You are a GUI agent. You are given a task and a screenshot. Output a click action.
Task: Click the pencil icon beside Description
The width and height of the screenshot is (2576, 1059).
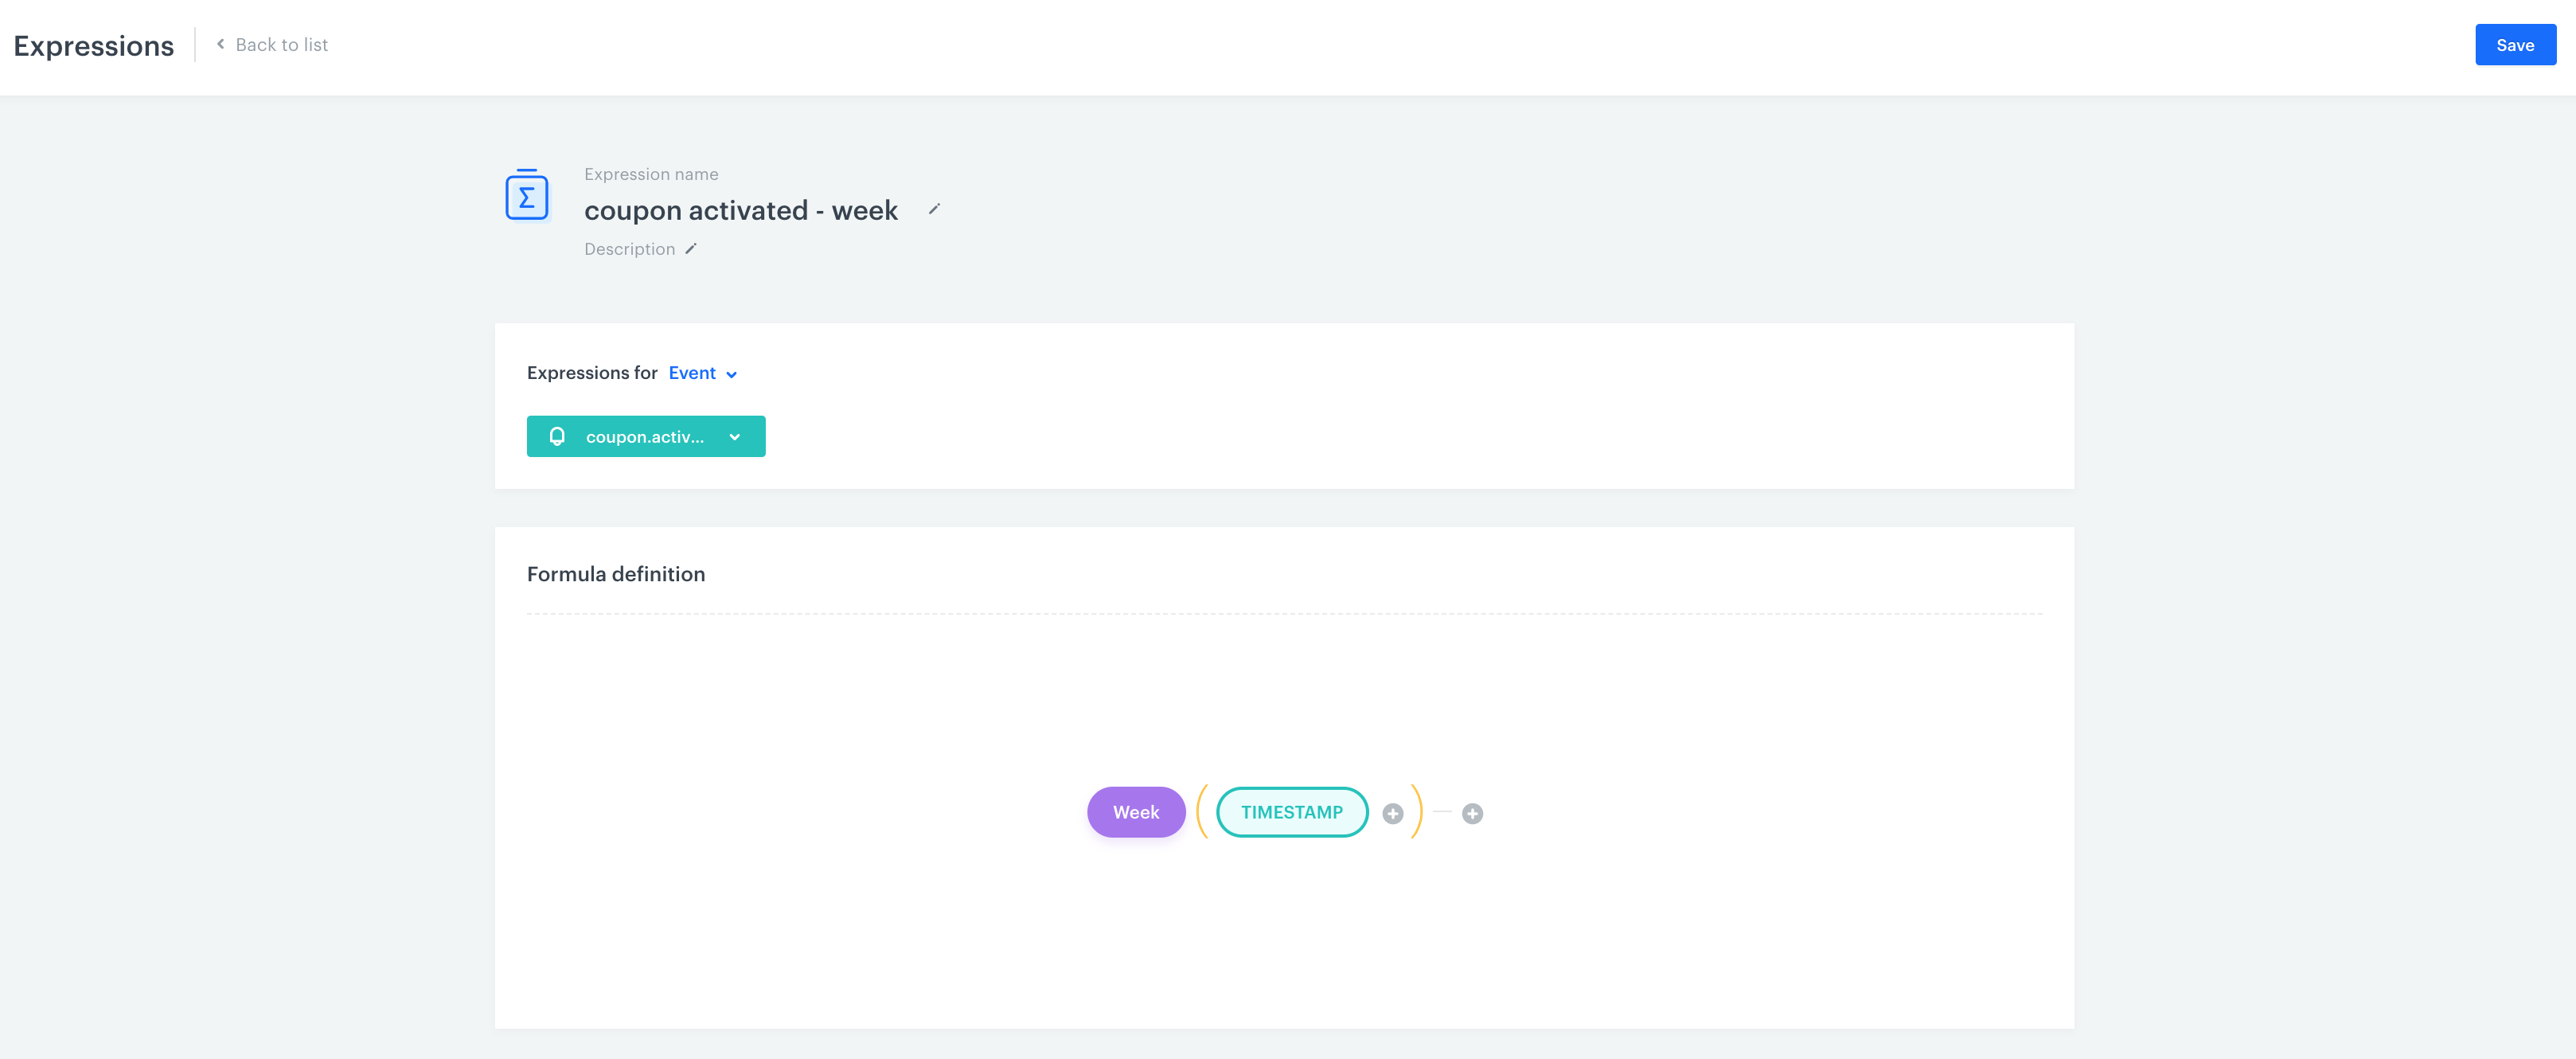point(691,249)
